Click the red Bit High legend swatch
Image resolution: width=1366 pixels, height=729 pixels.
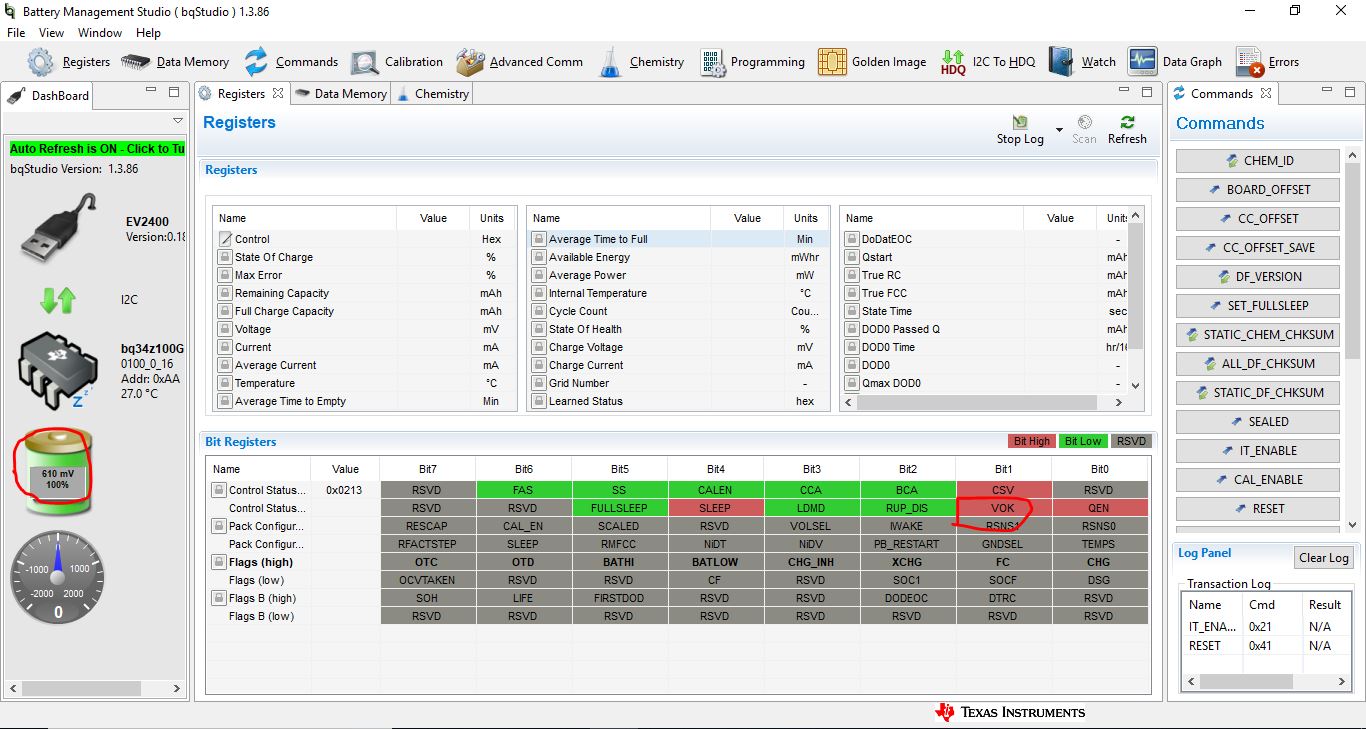(x=1032, y=441)
